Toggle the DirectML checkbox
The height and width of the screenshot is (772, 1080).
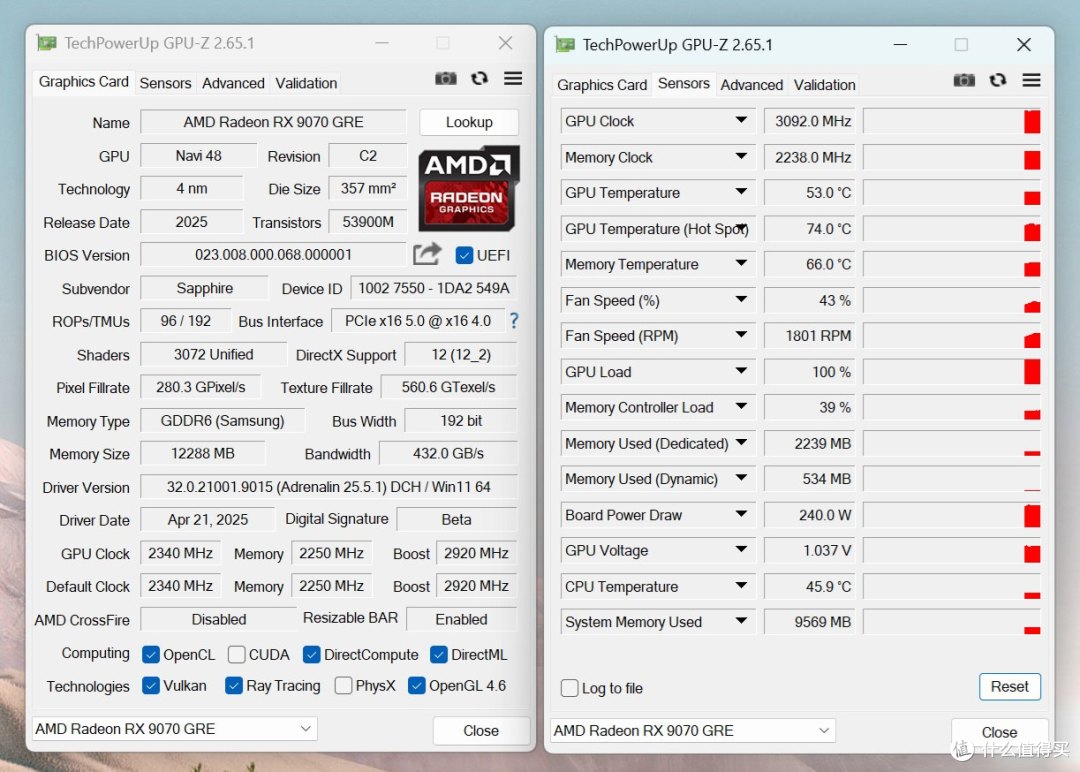[x=439, y=654]
